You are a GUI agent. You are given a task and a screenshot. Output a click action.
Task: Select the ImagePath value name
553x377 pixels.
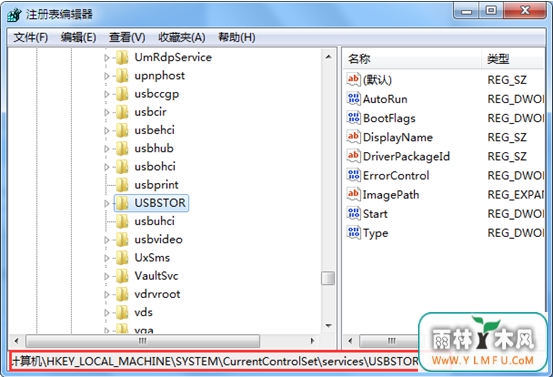point(391,195)
